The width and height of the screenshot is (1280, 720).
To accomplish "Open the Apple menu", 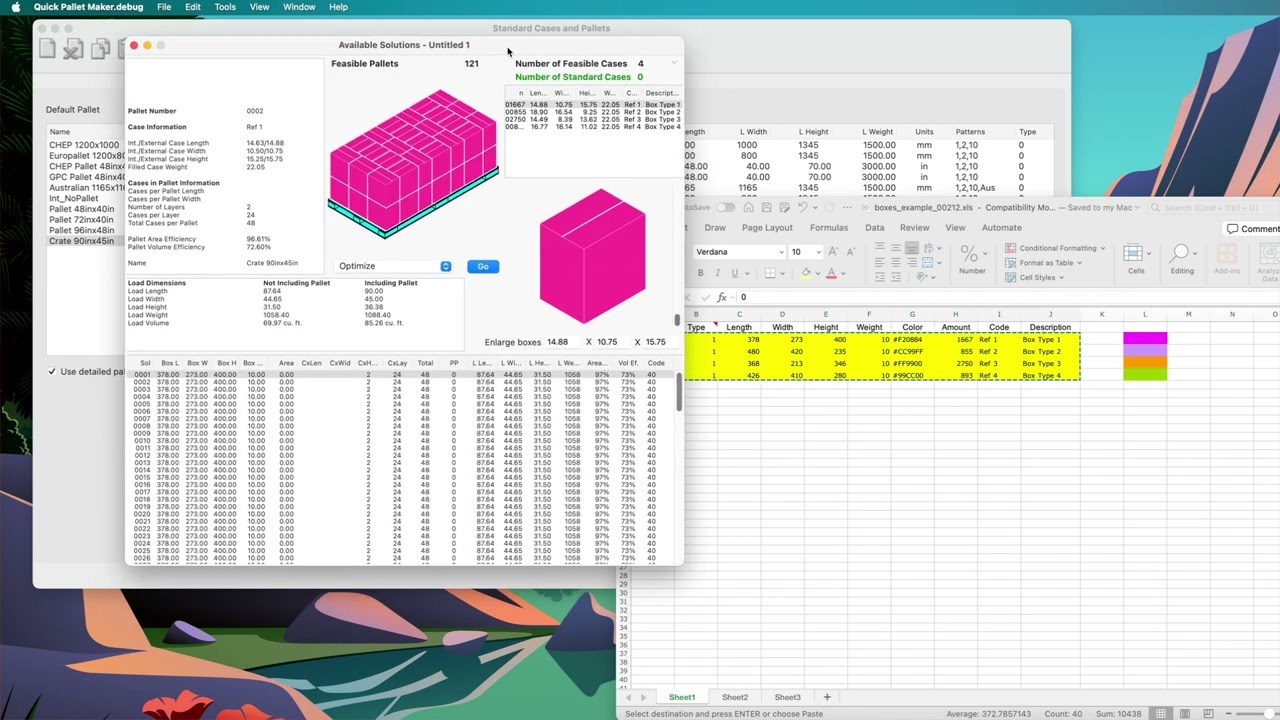I will [x=15, y=7].
